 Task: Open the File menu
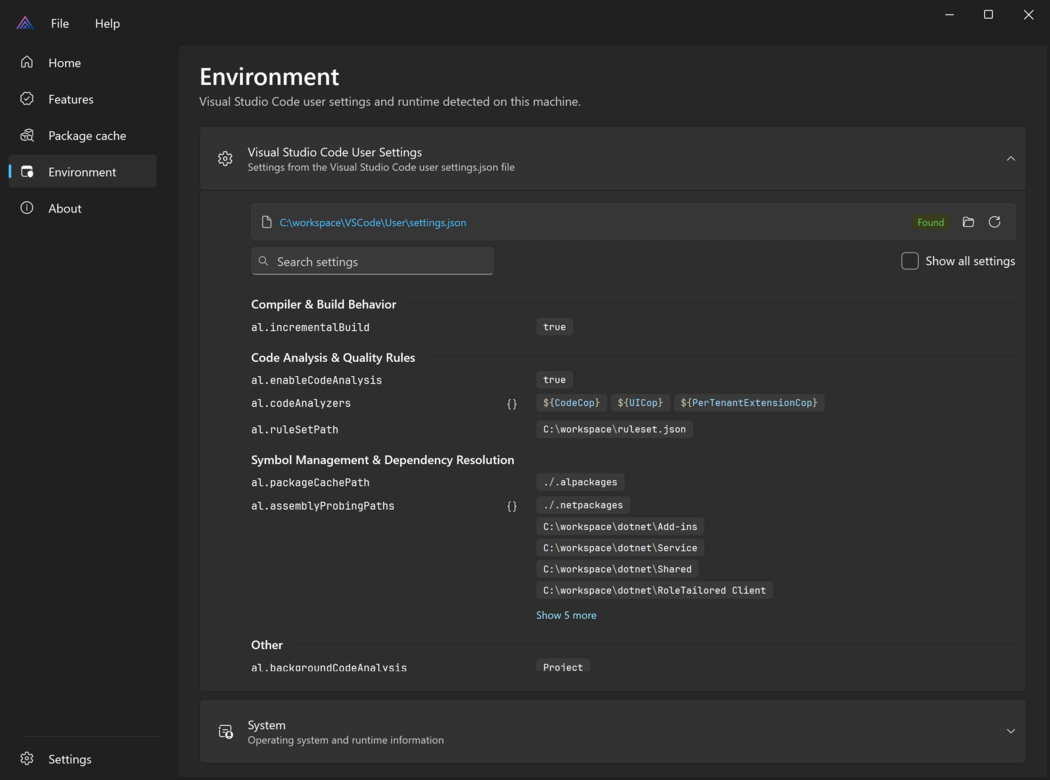(60, 23)
